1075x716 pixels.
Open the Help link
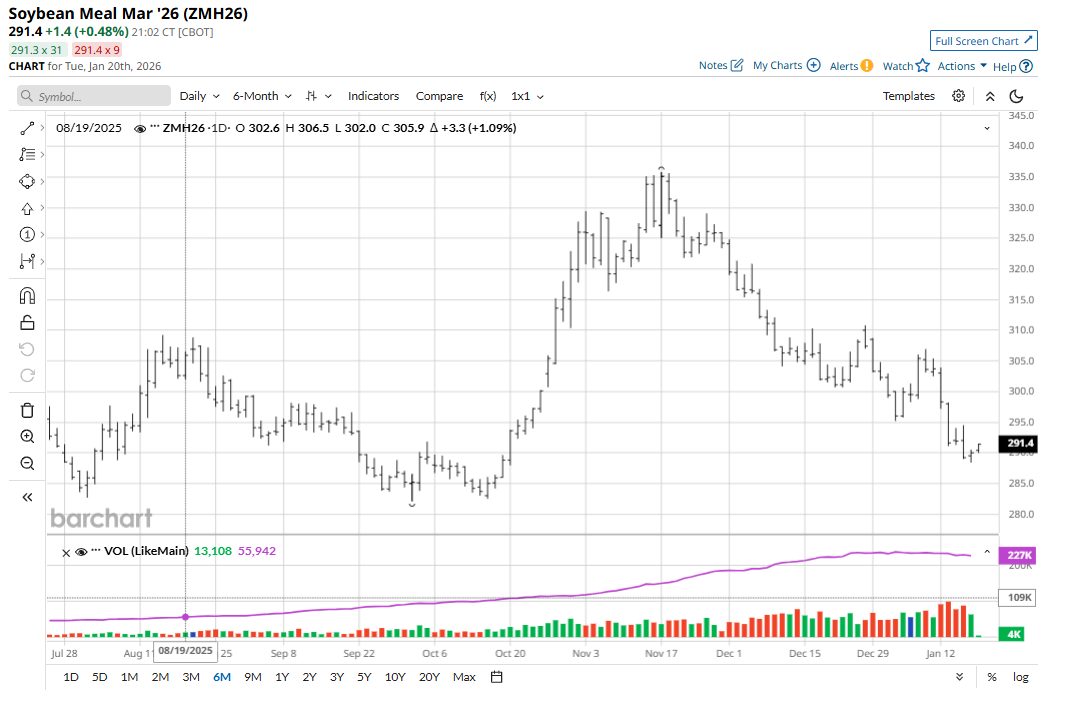pos(1013,67)
